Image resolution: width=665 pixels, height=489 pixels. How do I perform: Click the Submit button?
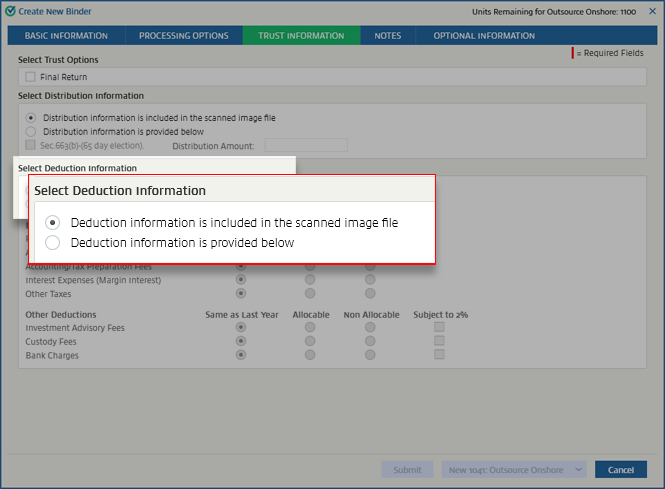pos(407,470)
